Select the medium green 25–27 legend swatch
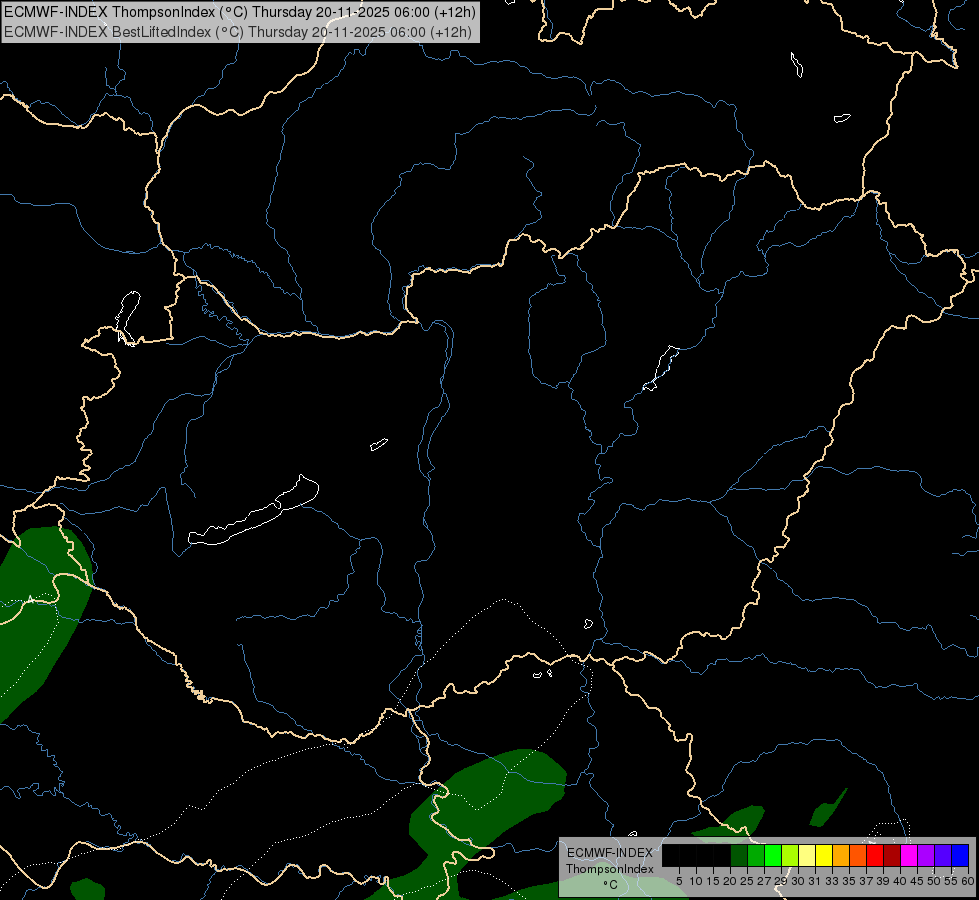This screenshot has height=900, width=979. [756, 855]
